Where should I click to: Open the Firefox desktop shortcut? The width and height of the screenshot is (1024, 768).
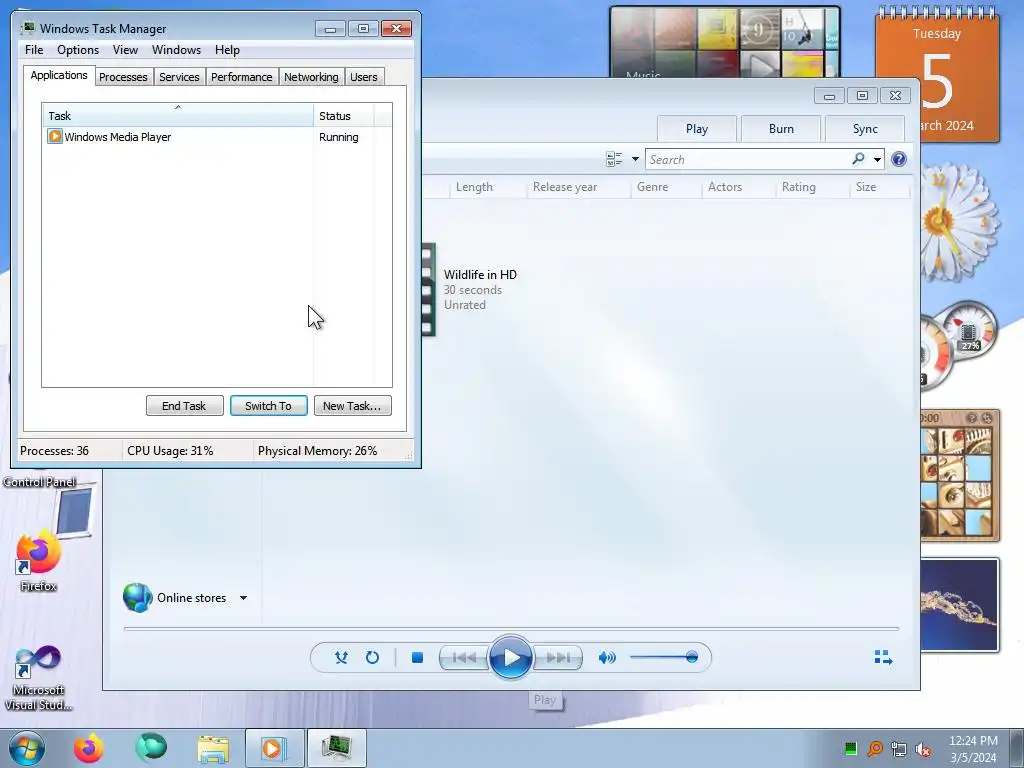pyautogui.click(x=38, y=560)
